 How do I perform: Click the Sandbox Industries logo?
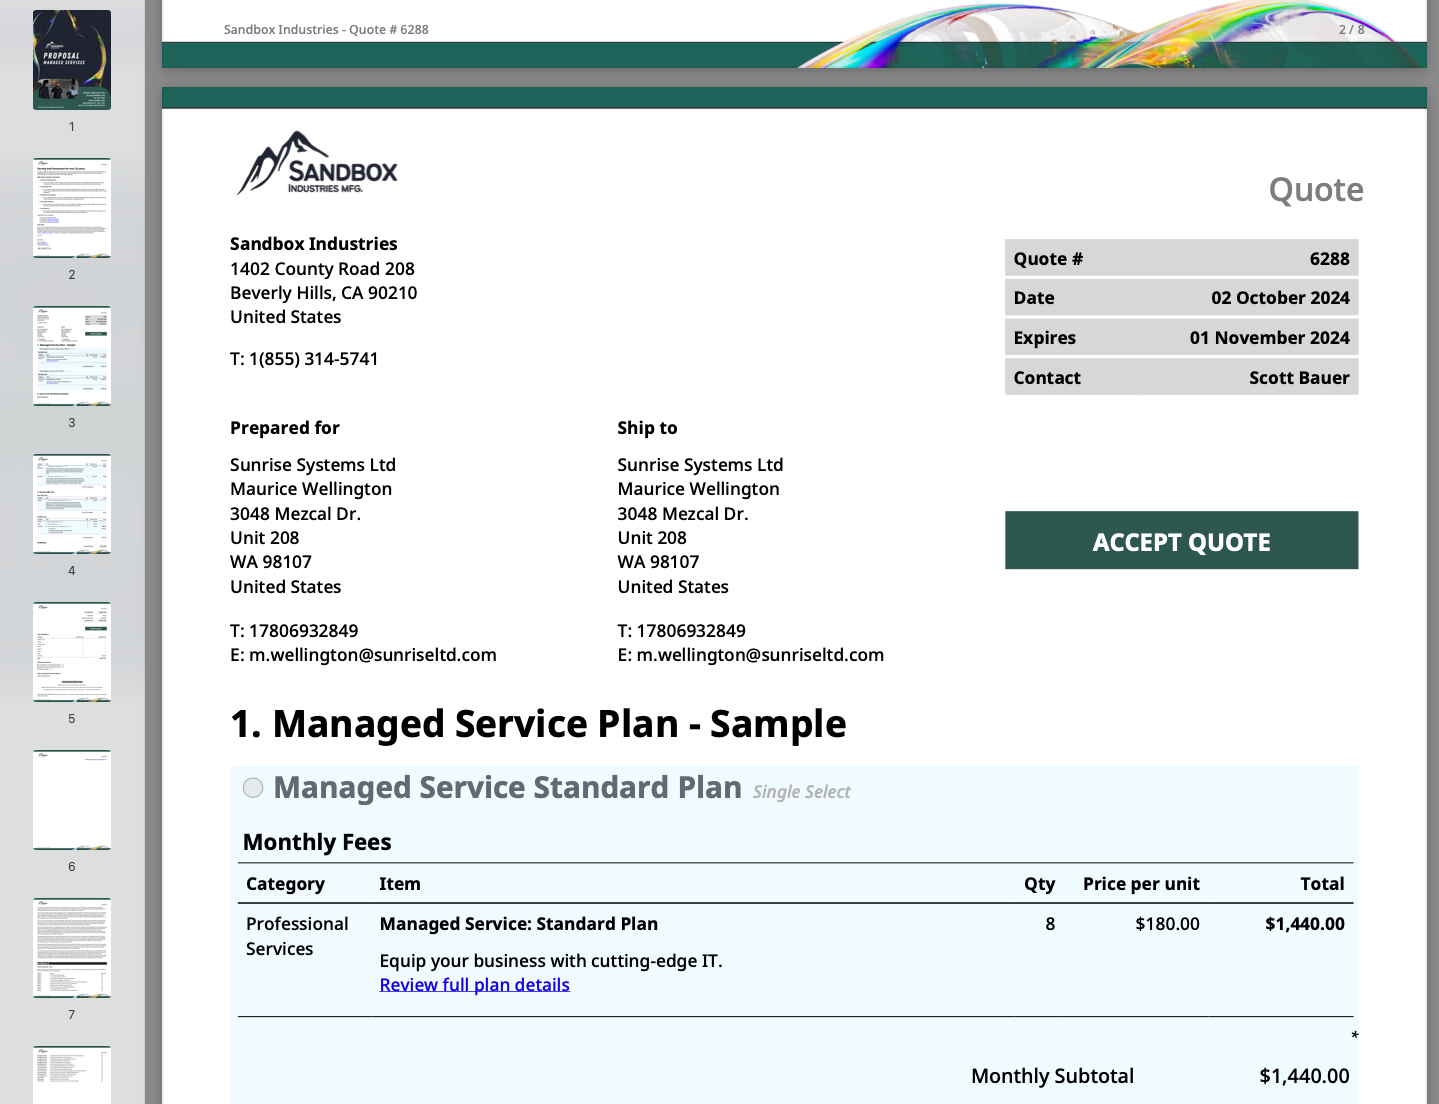pyautogui.click(x=317, y=163)
